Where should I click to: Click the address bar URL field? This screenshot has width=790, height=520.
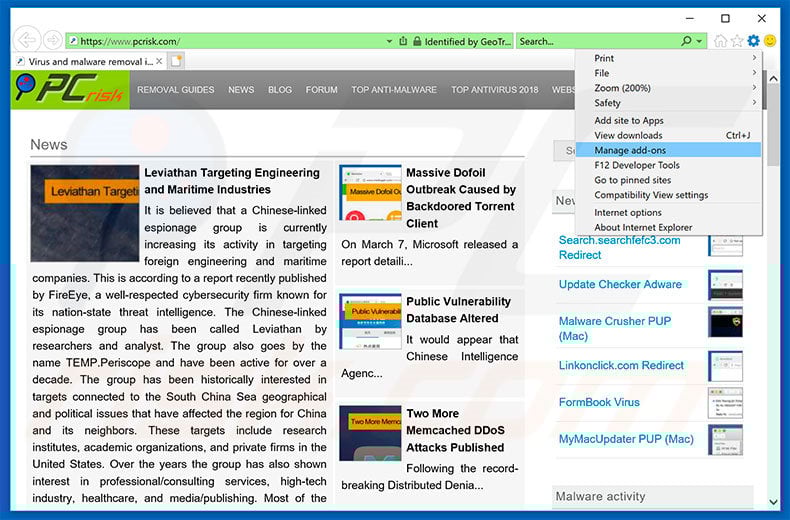pyautogui.click(x=227, y=41)
